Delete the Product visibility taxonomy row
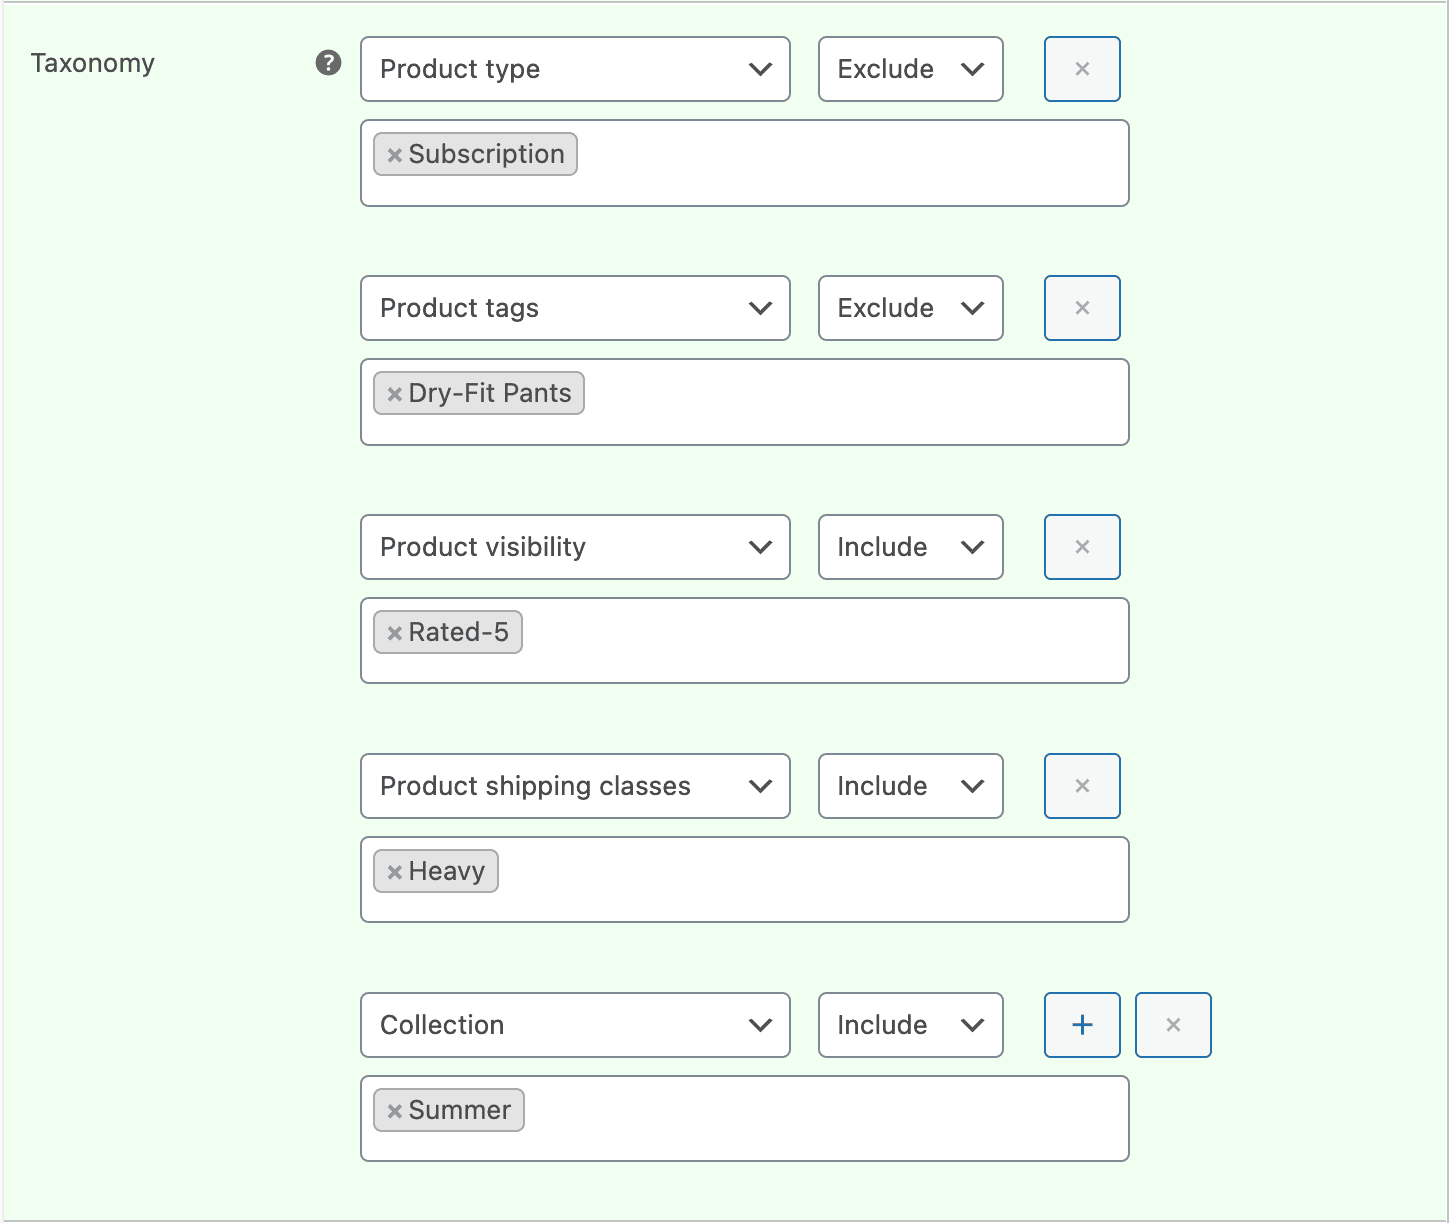This screenshot has height=1223, width=1451. coord(1082,547)
